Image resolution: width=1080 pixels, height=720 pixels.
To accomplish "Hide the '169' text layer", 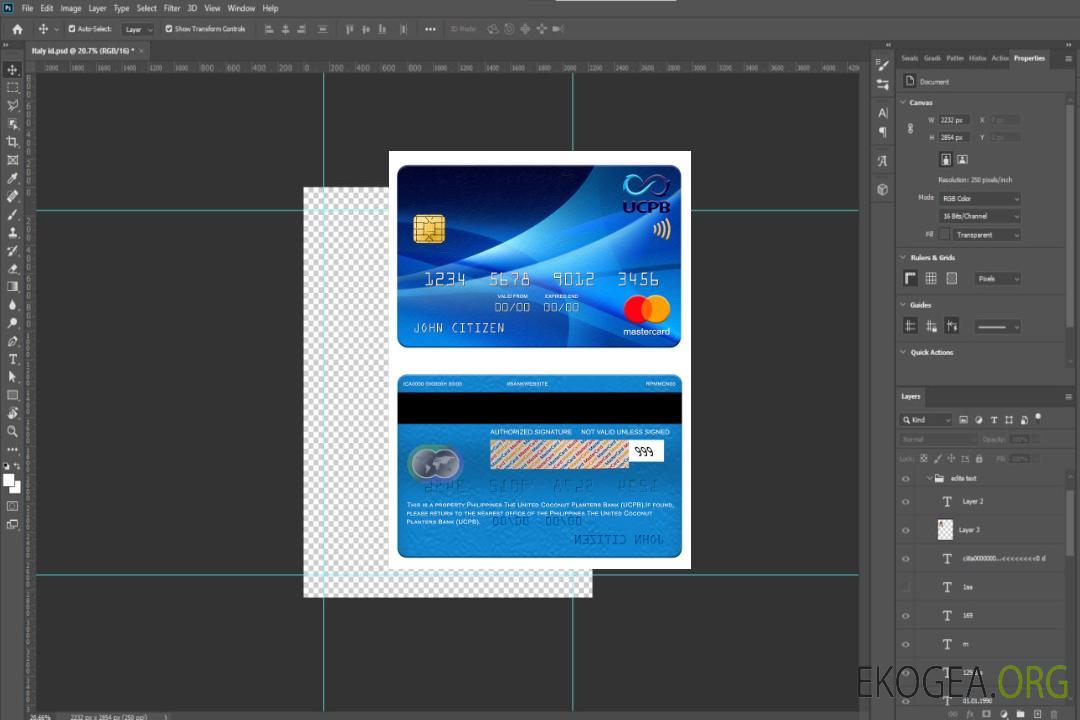I will tap(906, 616).
